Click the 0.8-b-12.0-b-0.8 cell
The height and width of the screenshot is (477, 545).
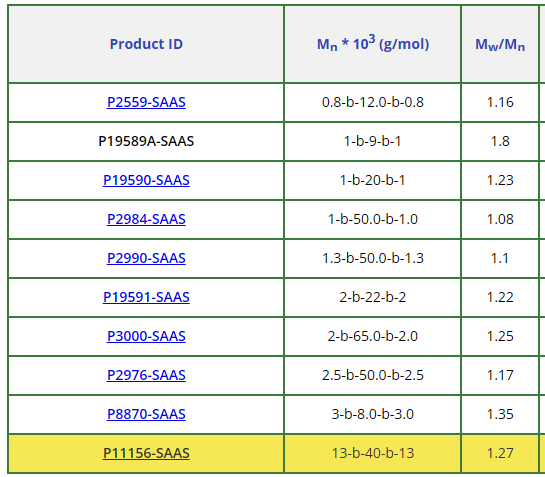point(373,102)
